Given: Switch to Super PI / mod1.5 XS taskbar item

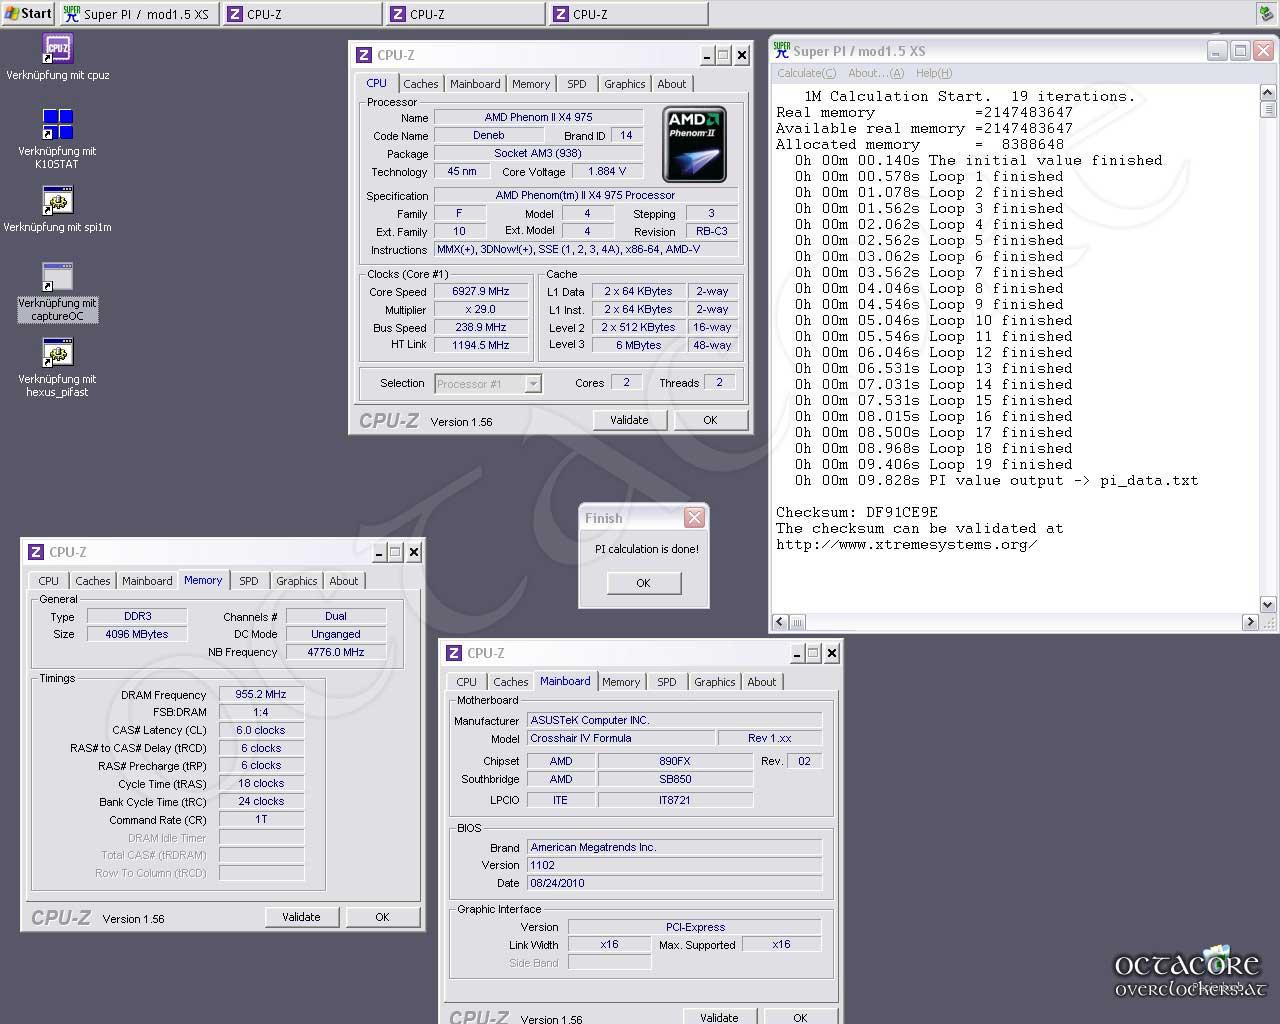Looking at the screenshot, I should pos(138,14).
